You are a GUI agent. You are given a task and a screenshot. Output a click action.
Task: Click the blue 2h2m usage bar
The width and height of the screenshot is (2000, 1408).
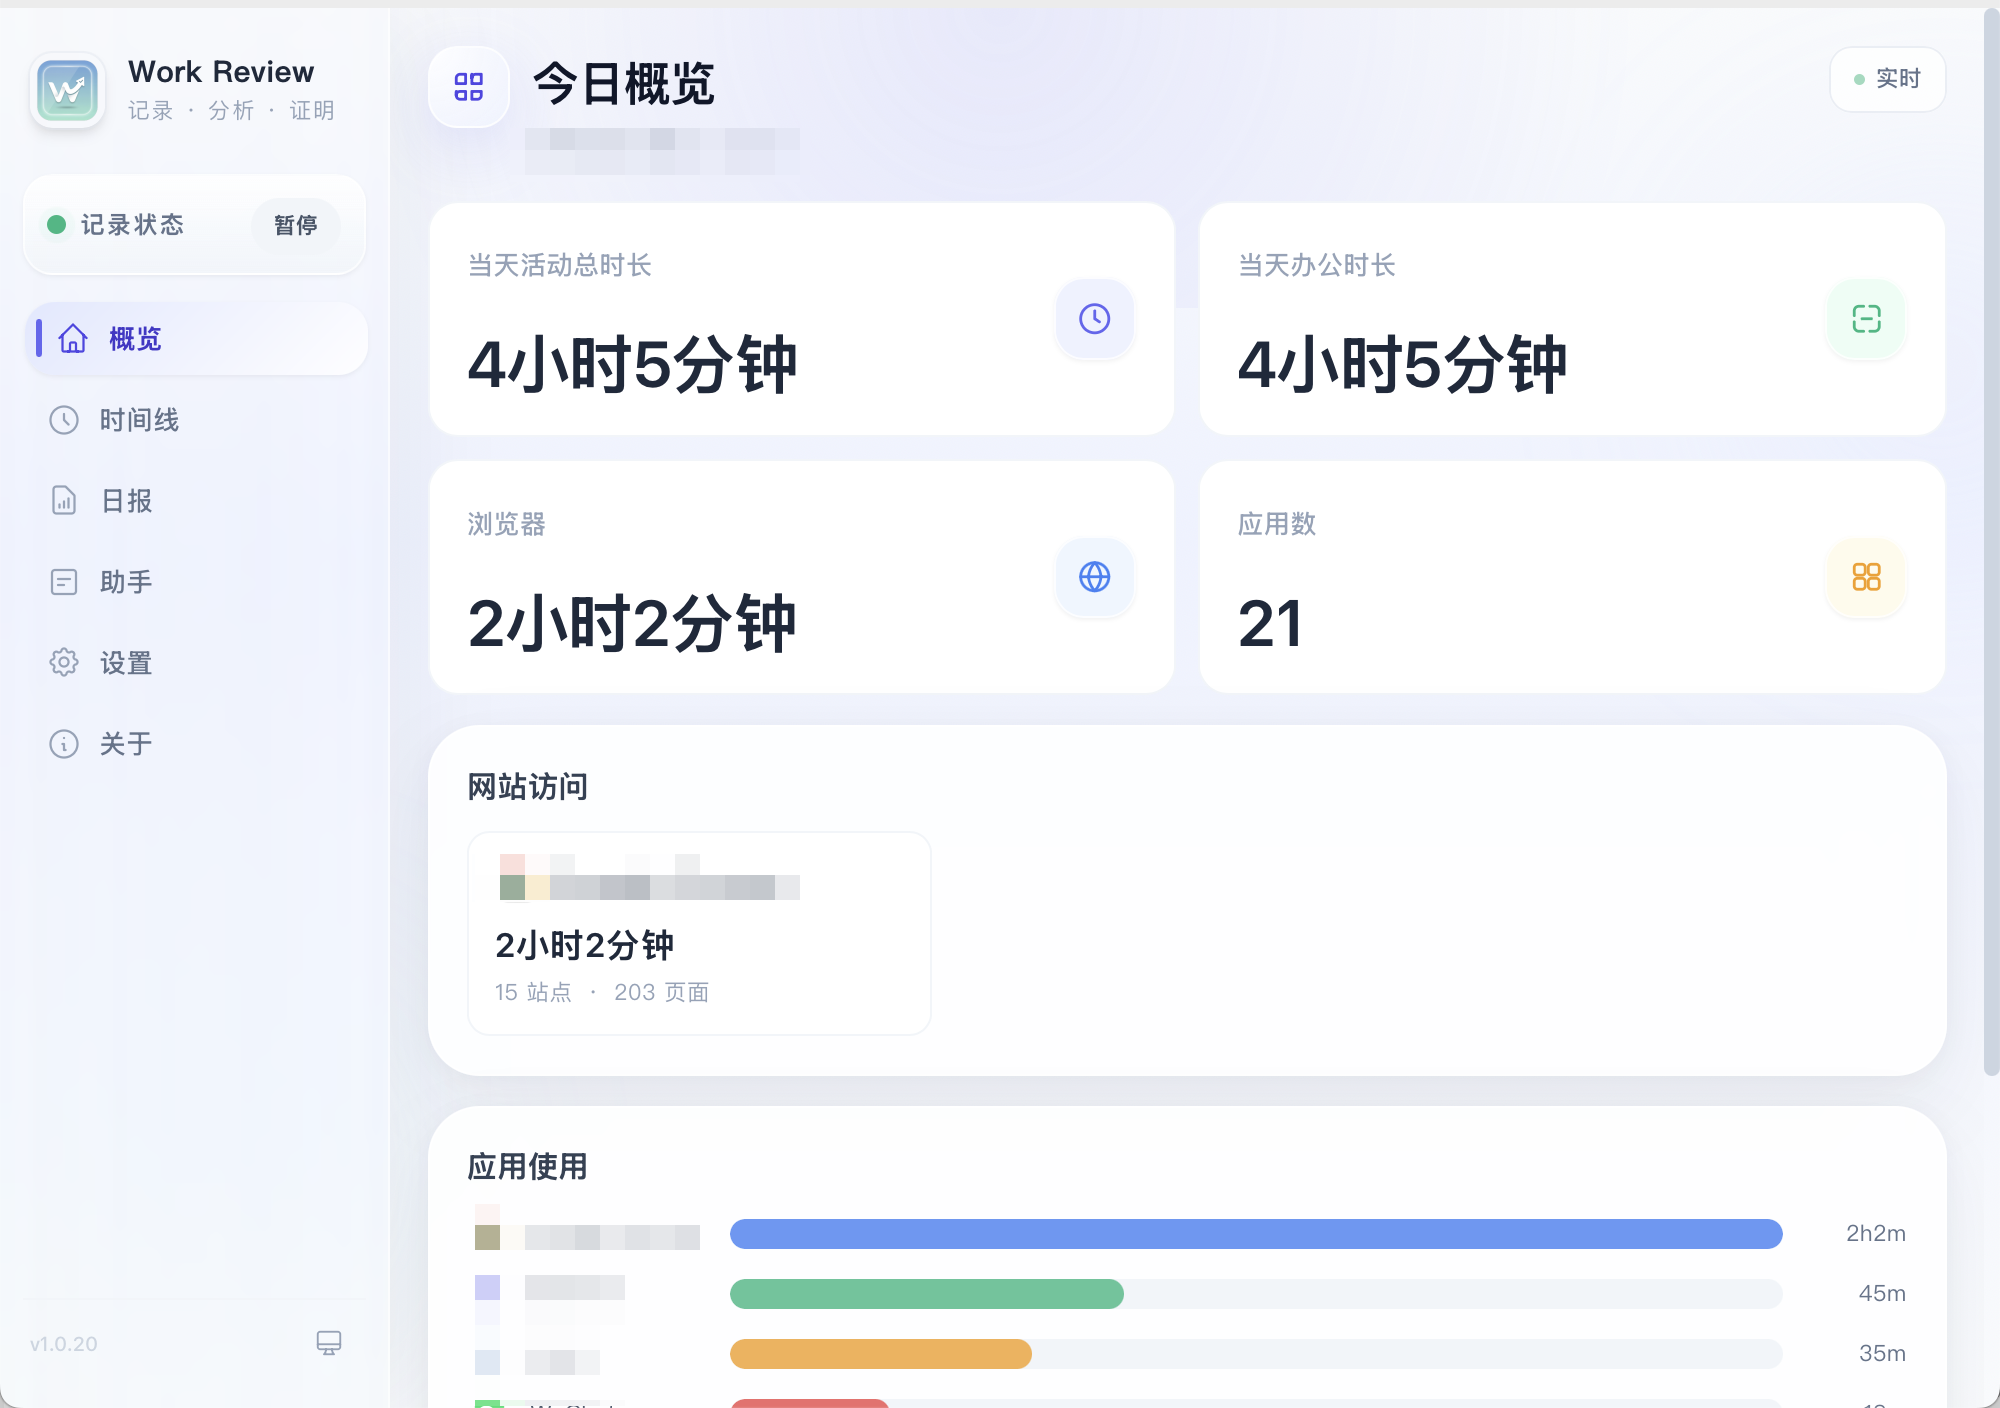click(1255, 1234)
